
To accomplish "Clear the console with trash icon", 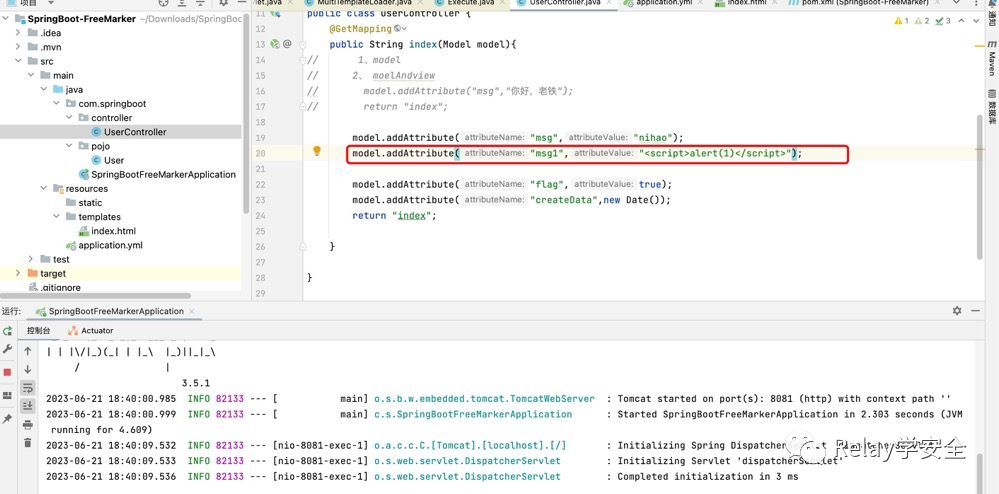I will pyautogui.click(x=27, y=442).
